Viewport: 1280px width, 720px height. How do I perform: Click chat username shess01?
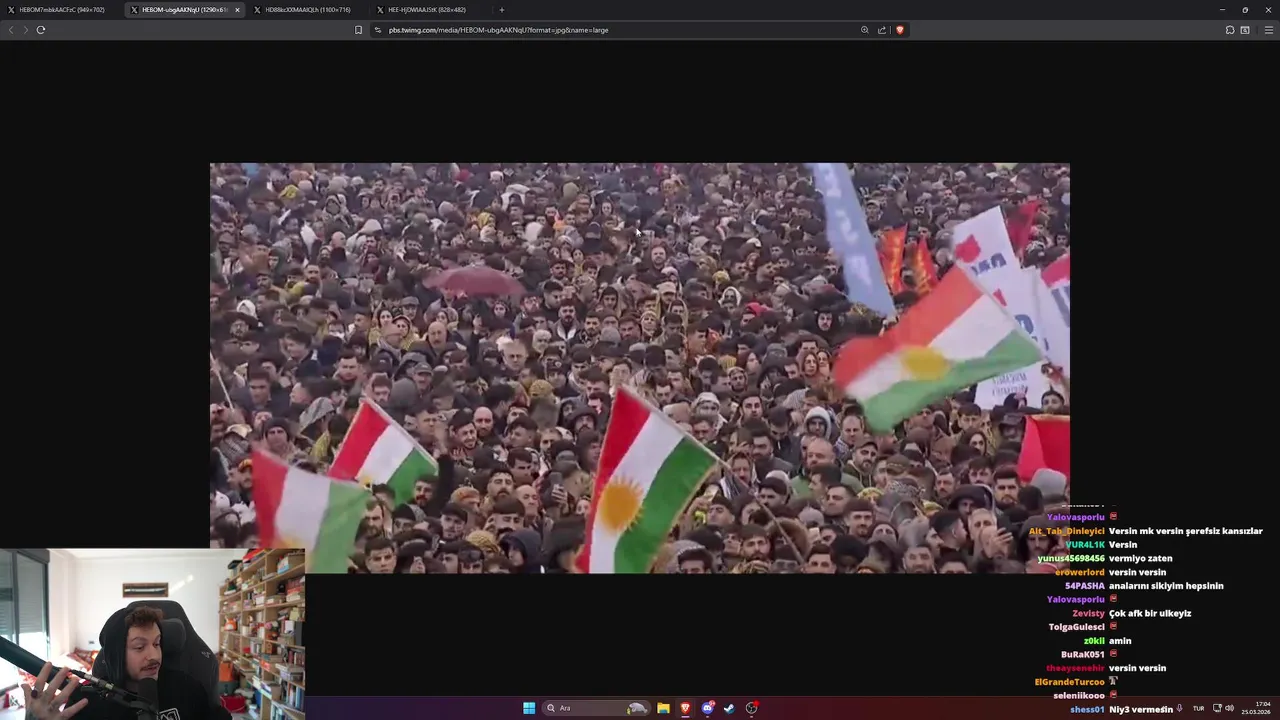pyautogui.click(x=1087, y=710)
